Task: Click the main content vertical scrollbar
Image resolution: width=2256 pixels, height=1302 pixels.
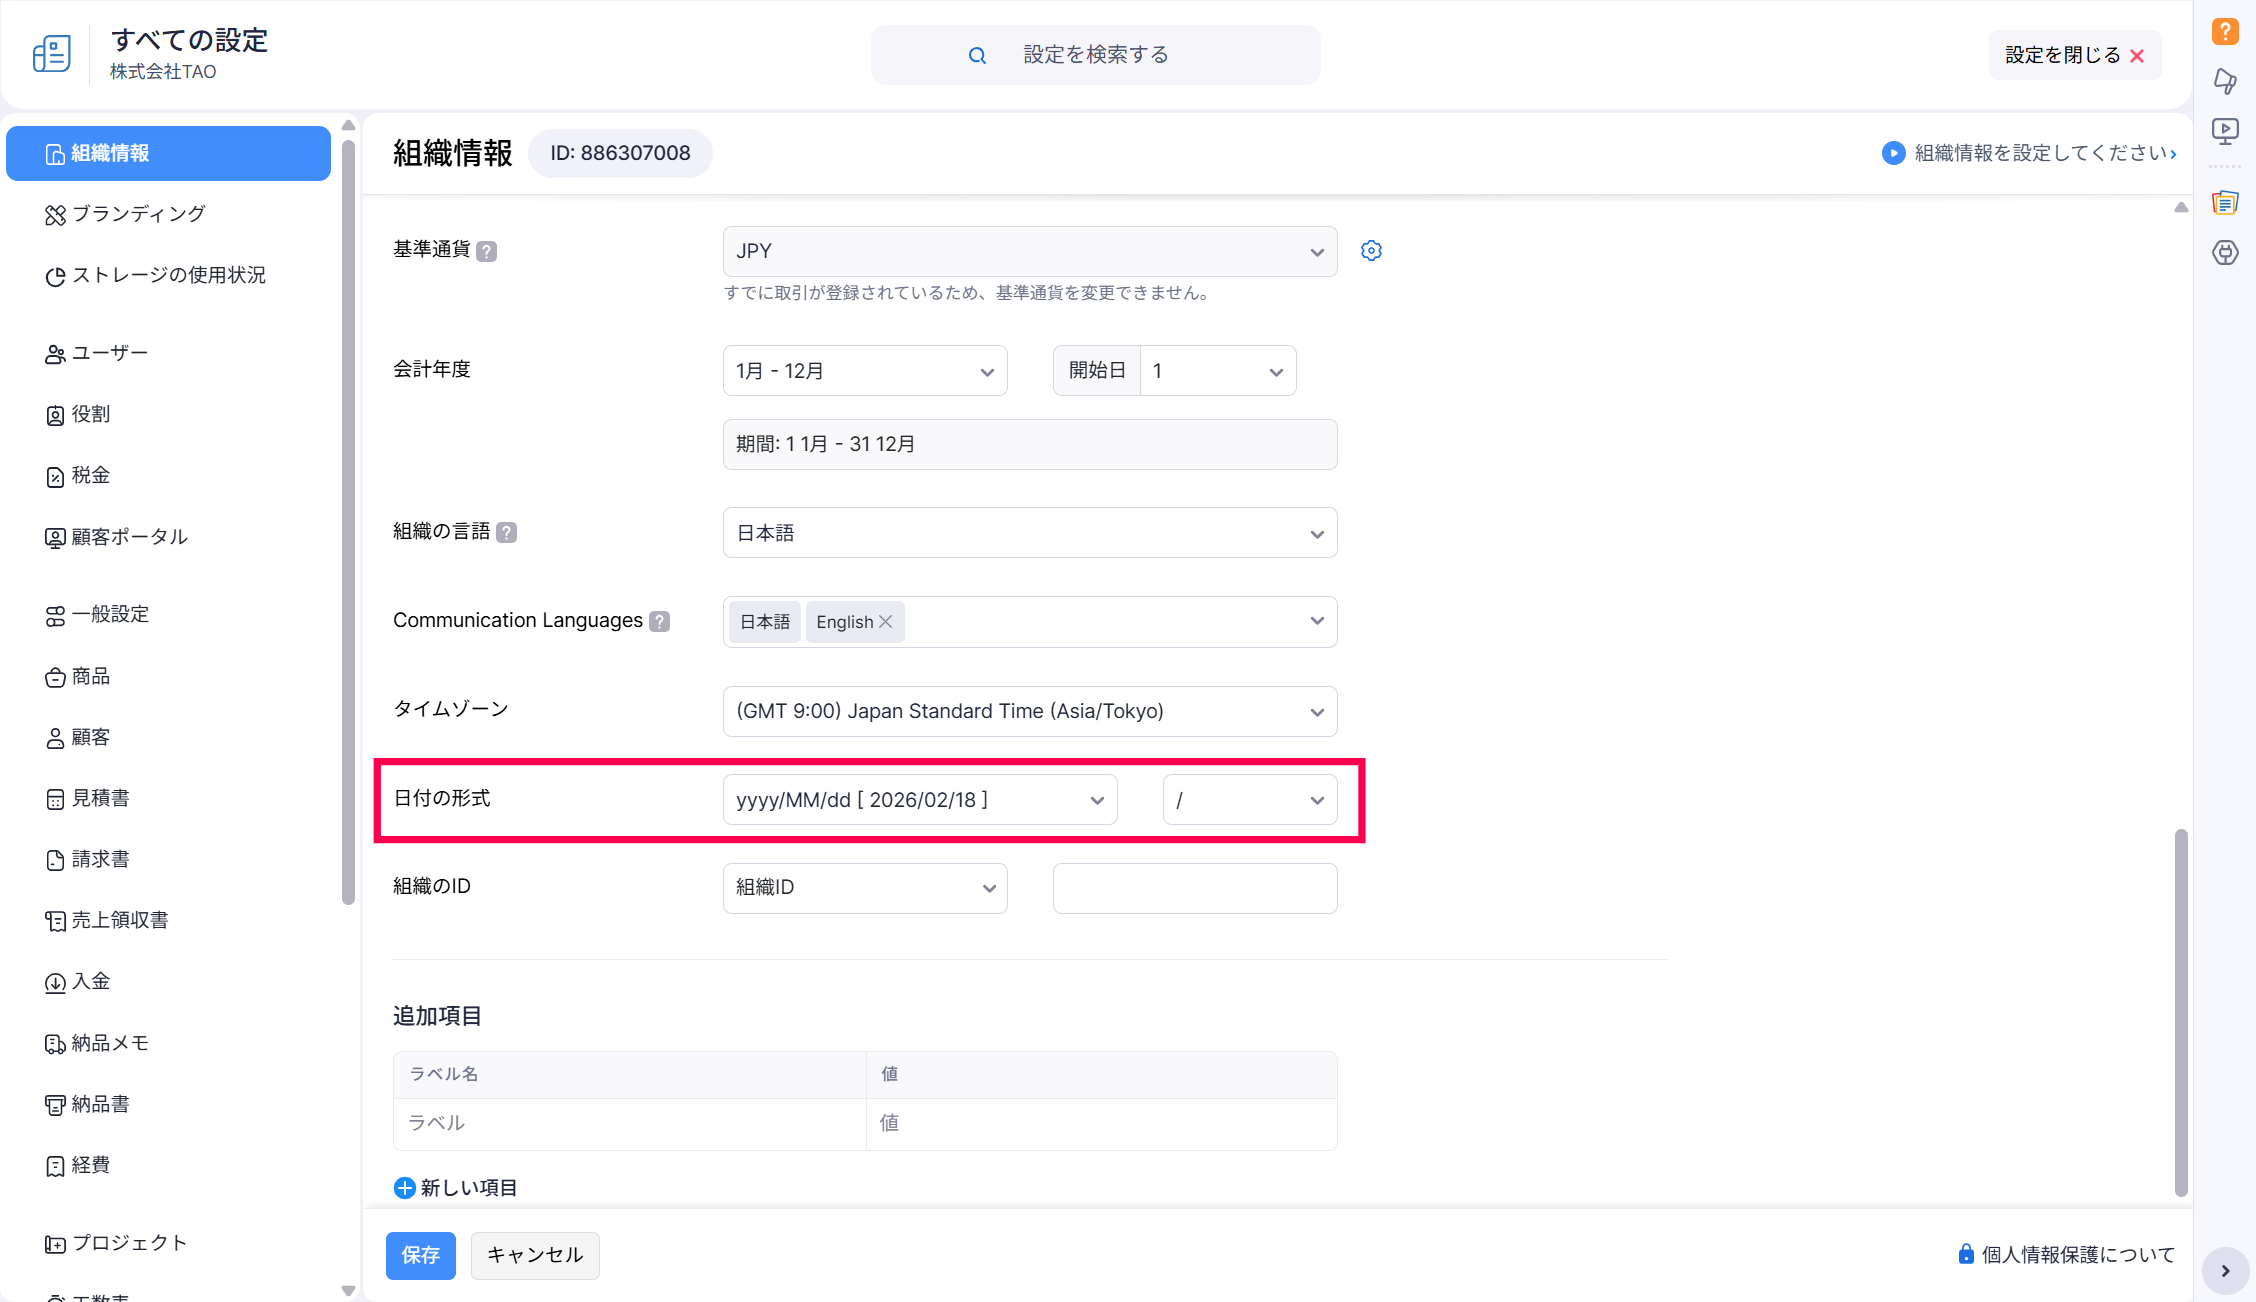Action: point(2181,1010)
